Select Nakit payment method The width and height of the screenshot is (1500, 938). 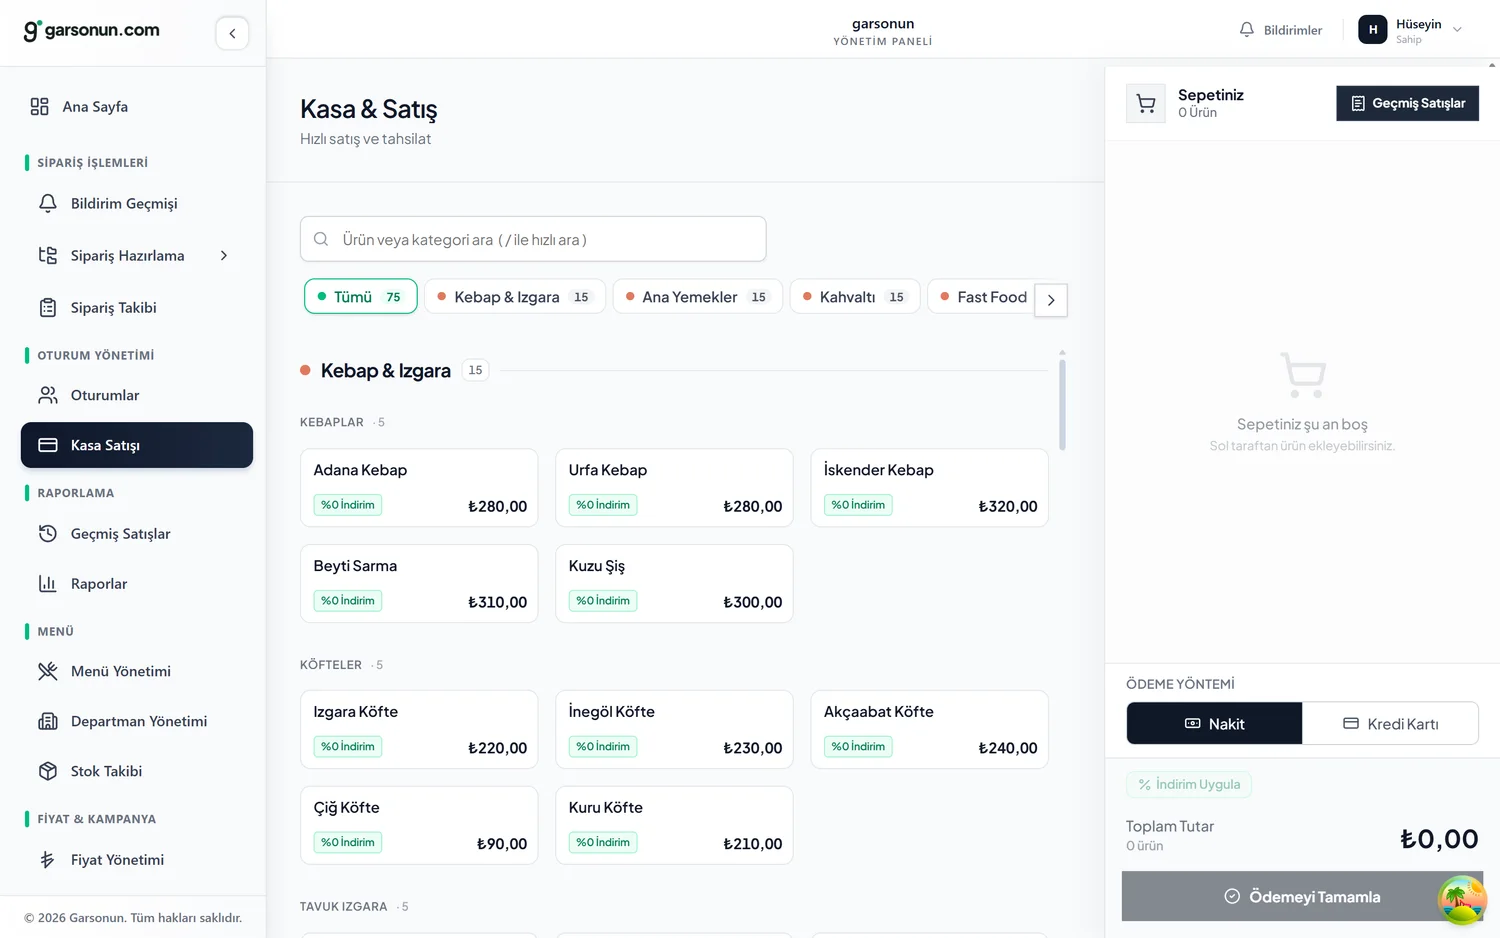(1214, 723)
